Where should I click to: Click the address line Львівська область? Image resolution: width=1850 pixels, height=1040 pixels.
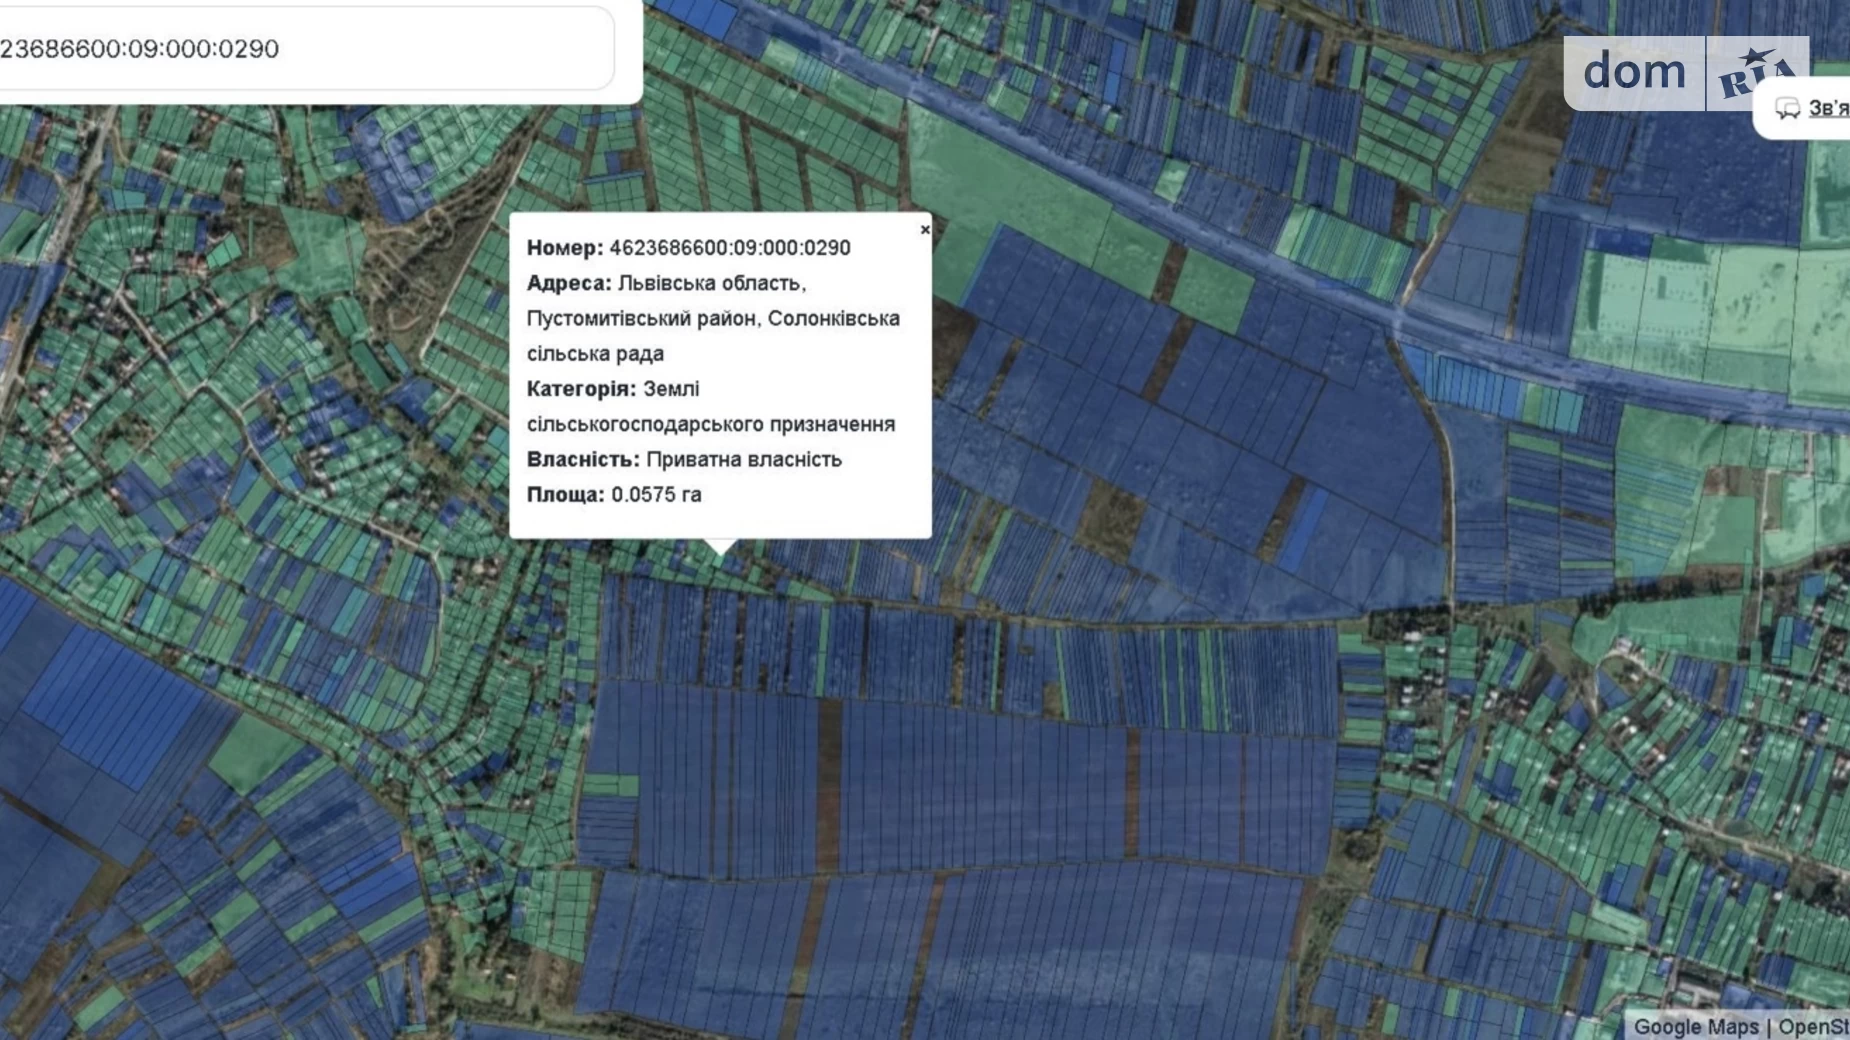pos(712,283)
